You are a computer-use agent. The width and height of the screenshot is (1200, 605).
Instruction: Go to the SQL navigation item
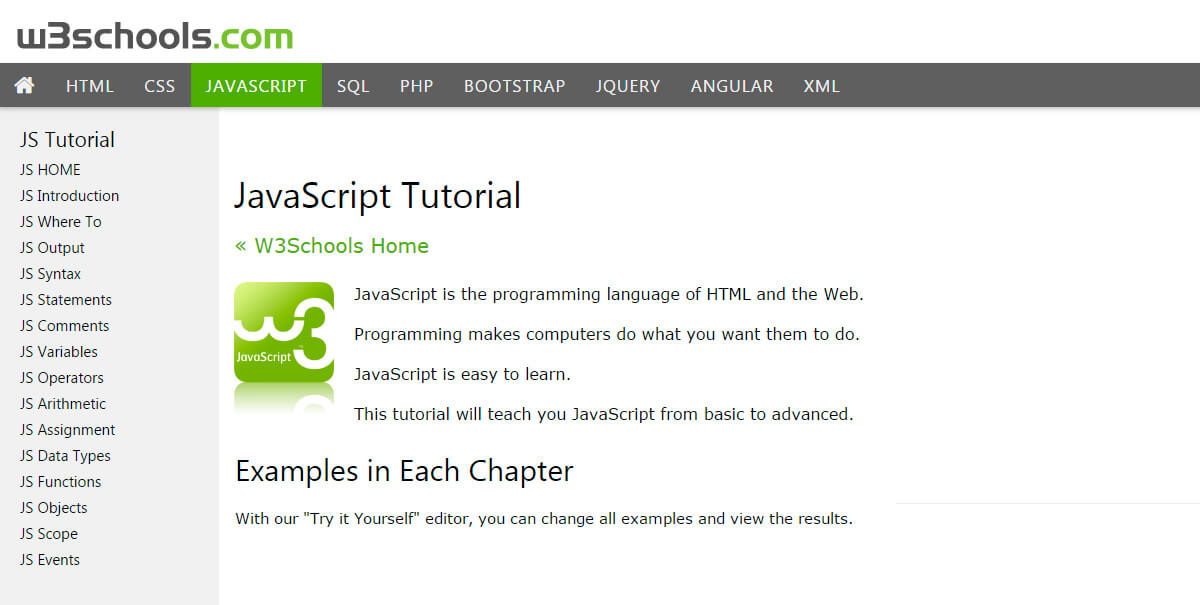coord(353,86)
